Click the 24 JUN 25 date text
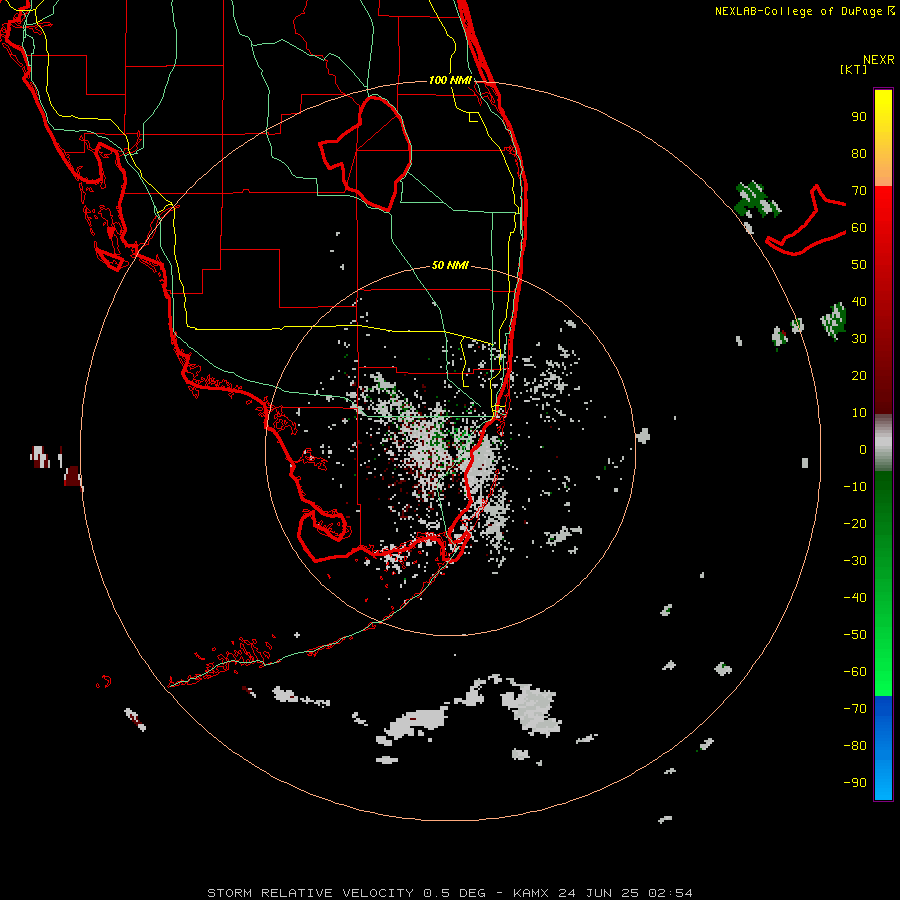The image size is (900, 900). pyautogui.click(x=598, y=893)
